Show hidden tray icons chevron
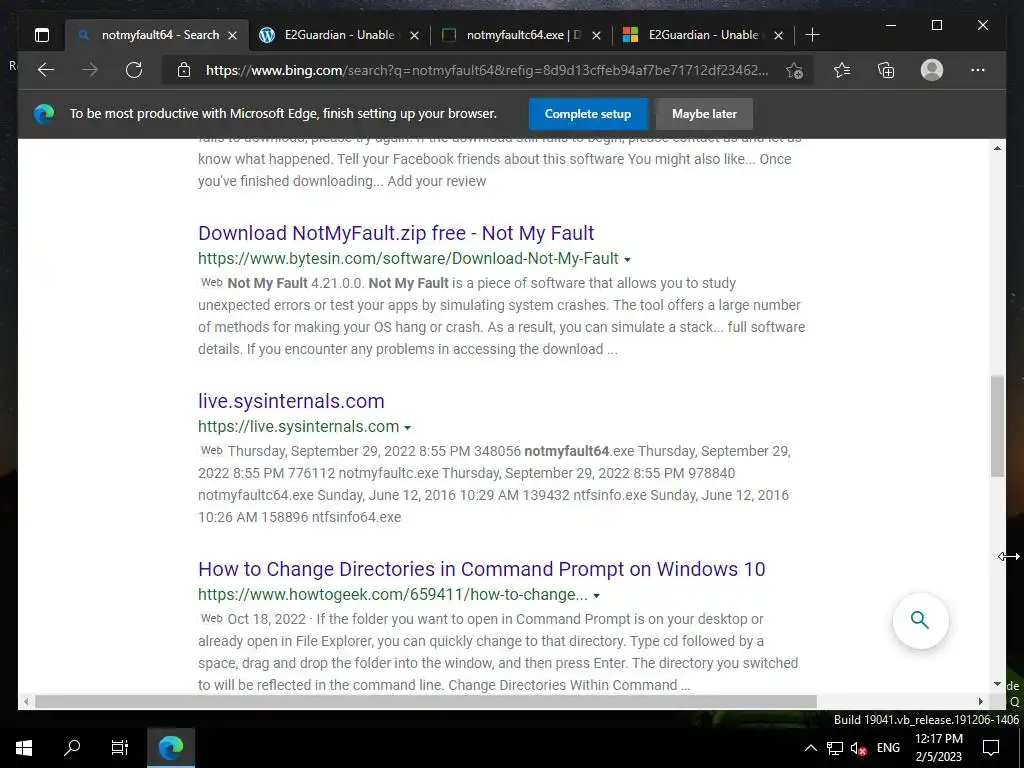The width and height of the screenshot is (1024, 768). (810, 748)
